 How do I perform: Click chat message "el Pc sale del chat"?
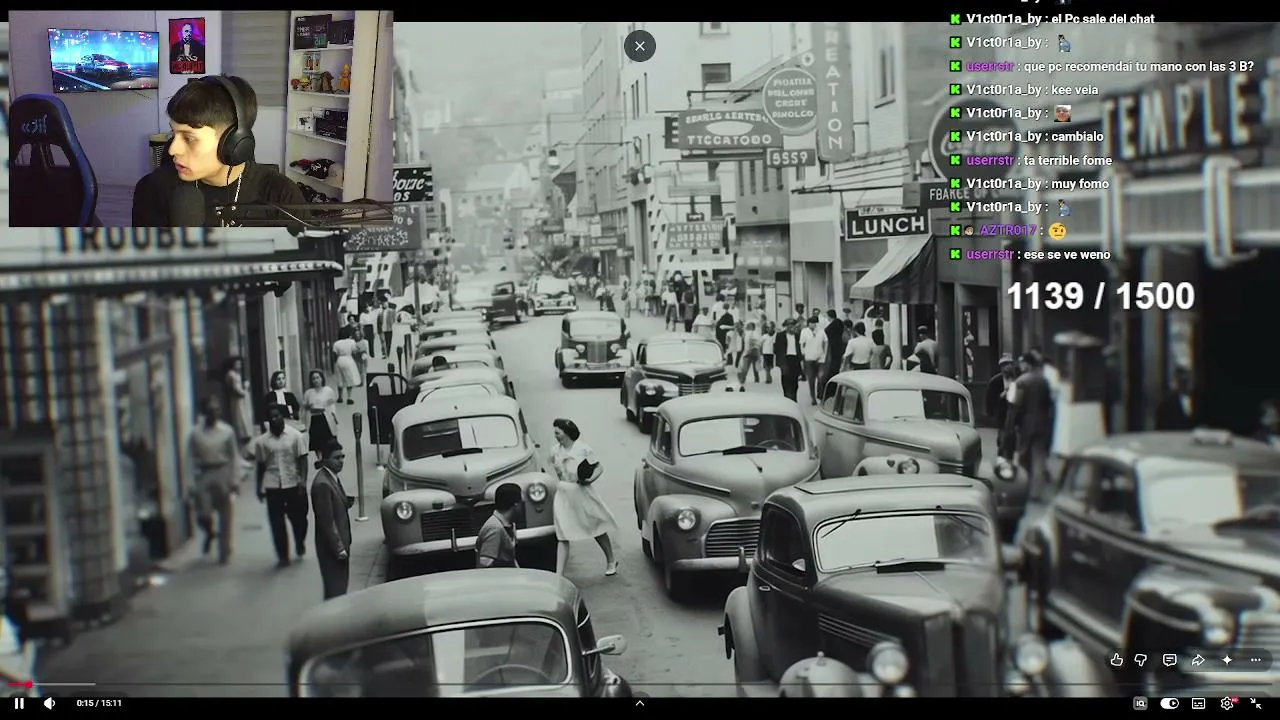(x=1105, y=19)
